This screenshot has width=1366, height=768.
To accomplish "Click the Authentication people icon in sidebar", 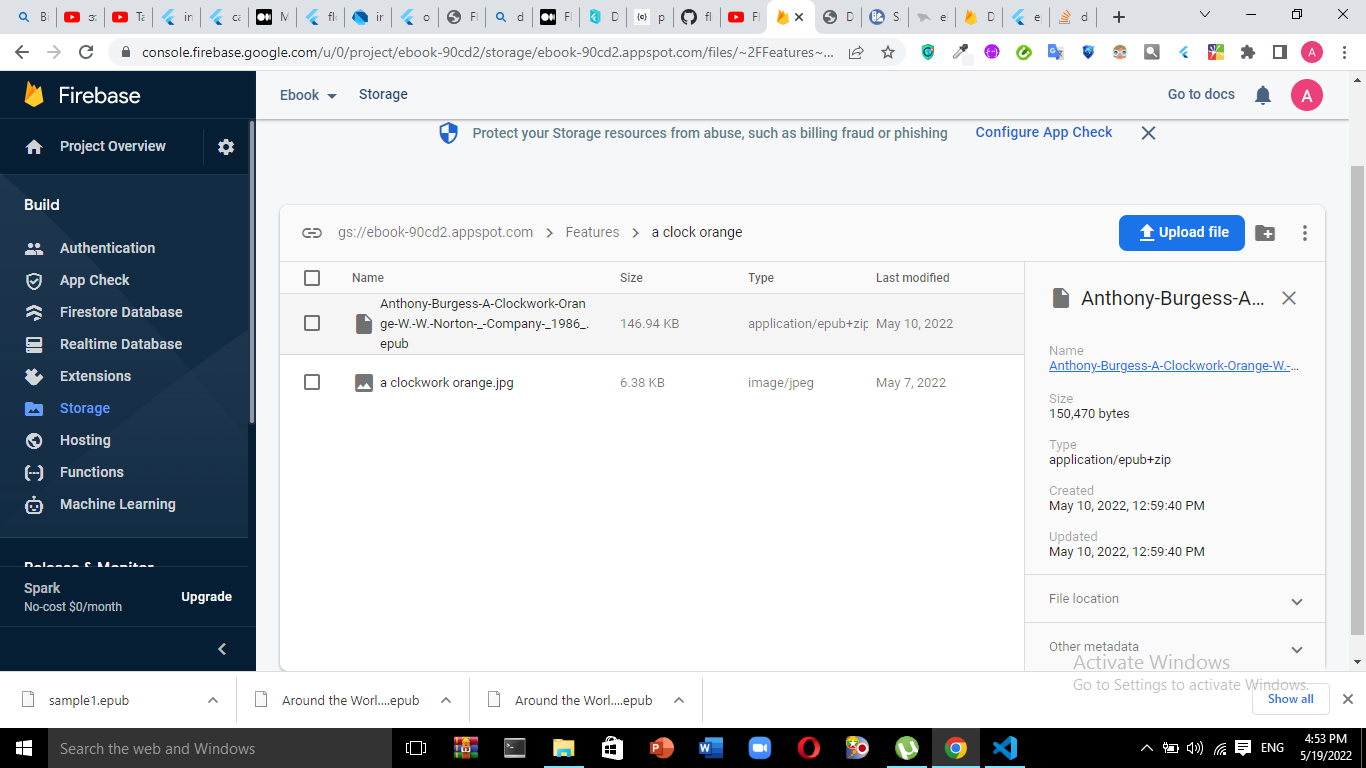I will (x=34, y=248).
